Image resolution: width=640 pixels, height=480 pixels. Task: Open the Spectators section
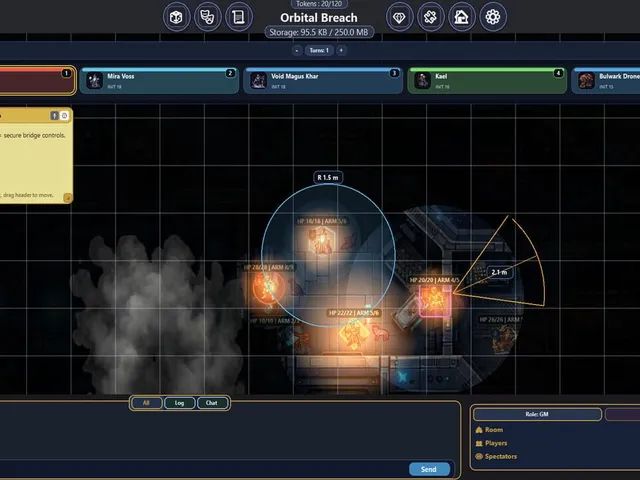(496, 457)
